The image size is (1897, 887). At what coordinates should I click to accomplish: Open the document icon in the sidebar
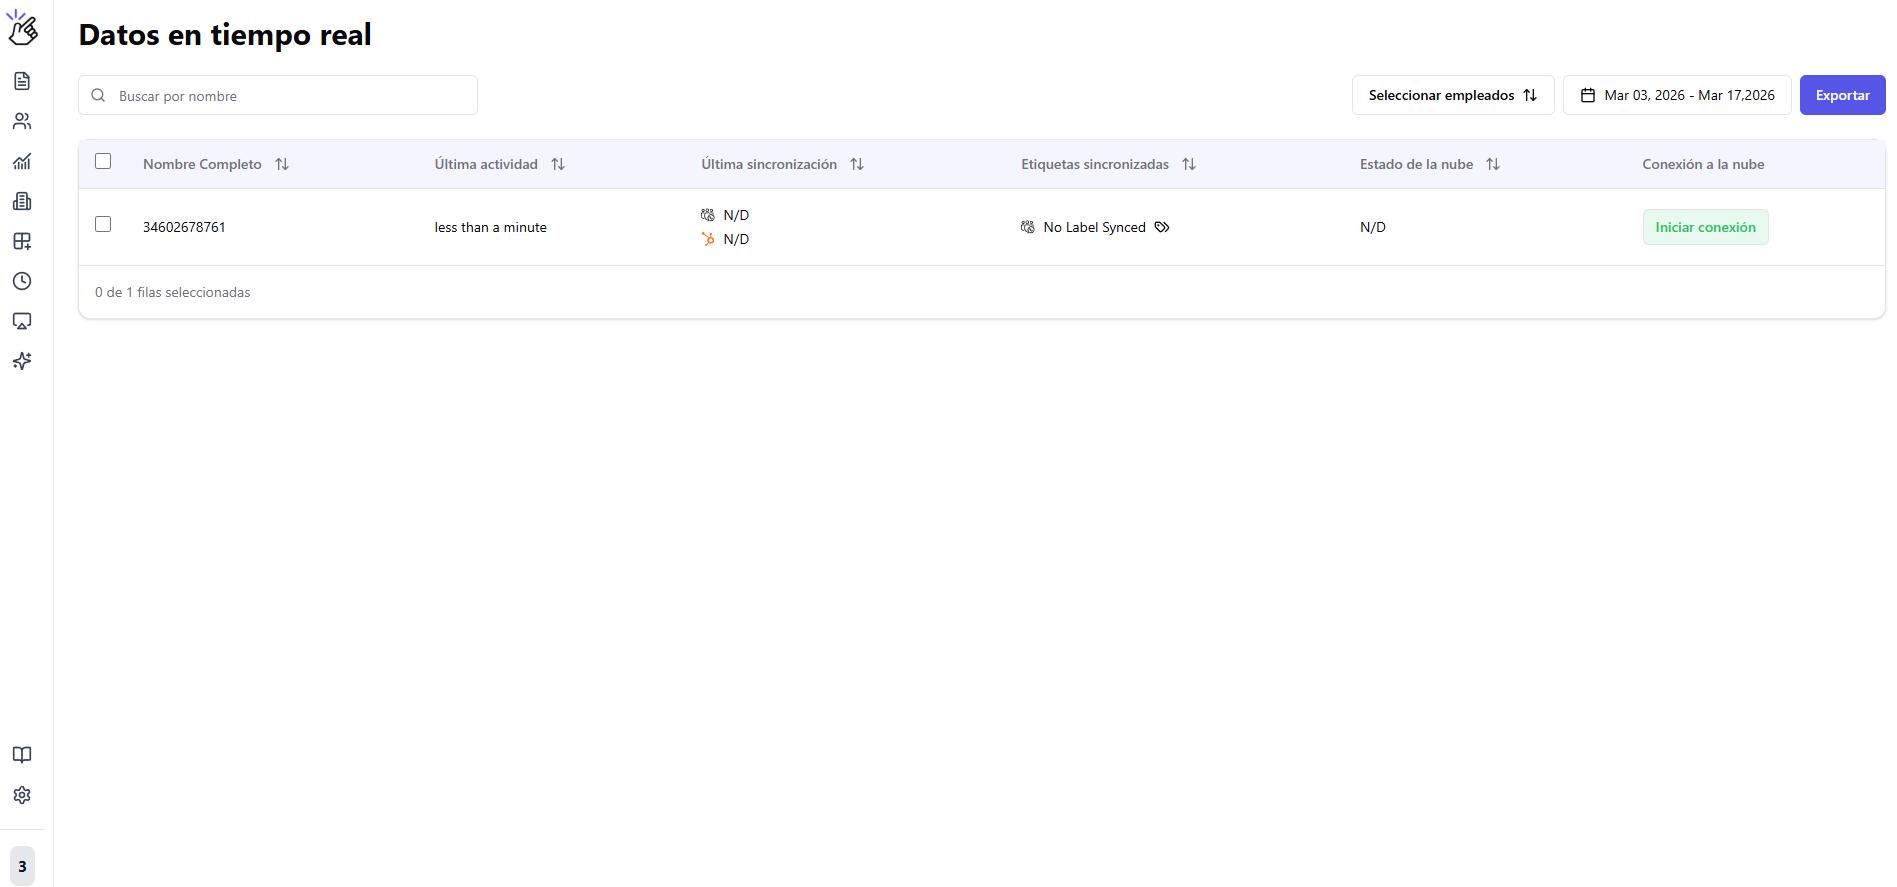22,81
